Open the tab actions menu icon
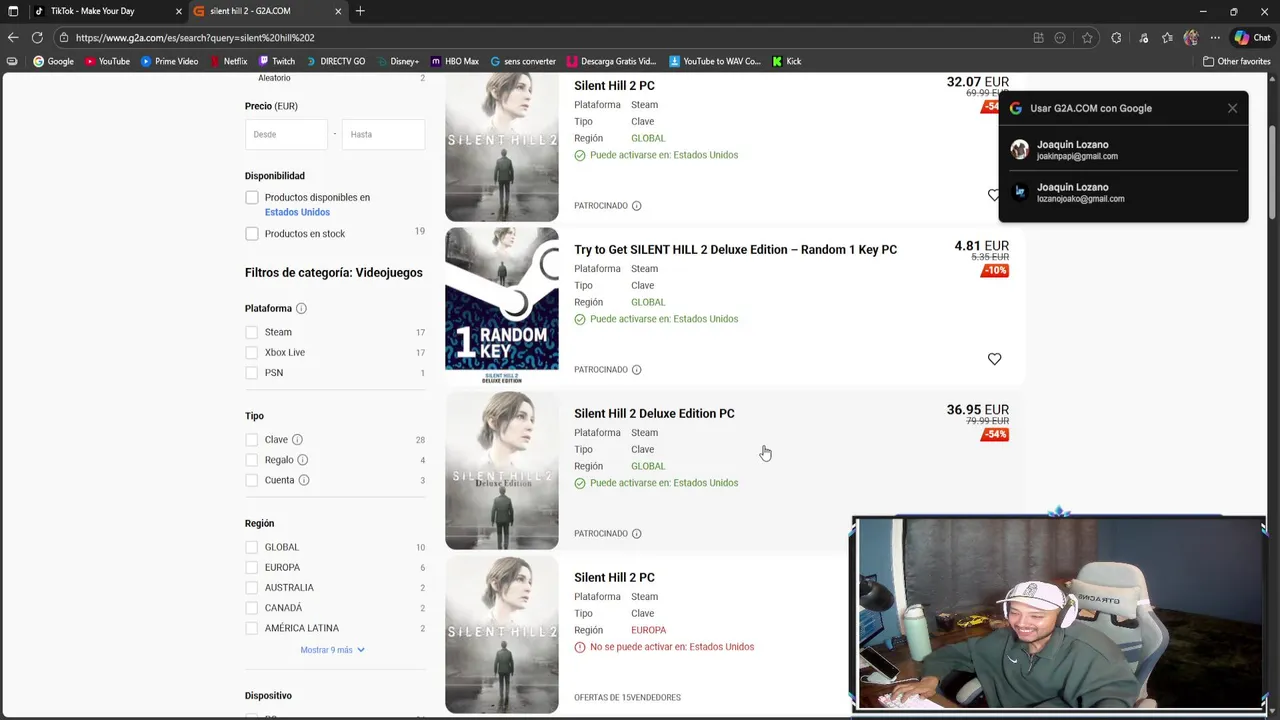The width and height of the screenshot is (1280, 720). 13,11
